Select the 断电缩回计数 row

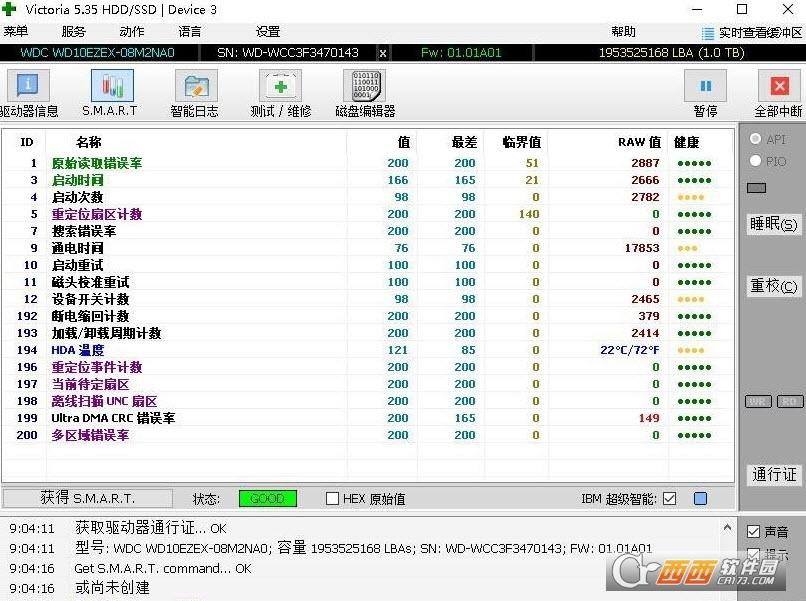coord(368,316)
